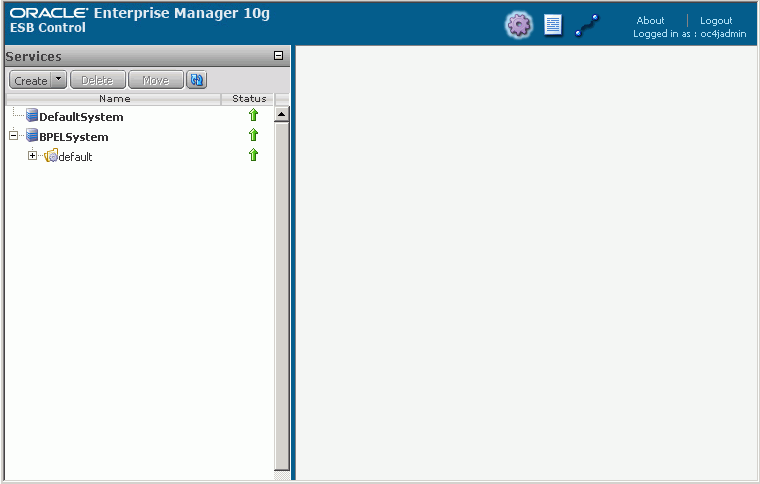Collapse the BPELSystem tree node
Viewport: 760px width, 484px height.
pyautogui.click(x=14, y=135)
